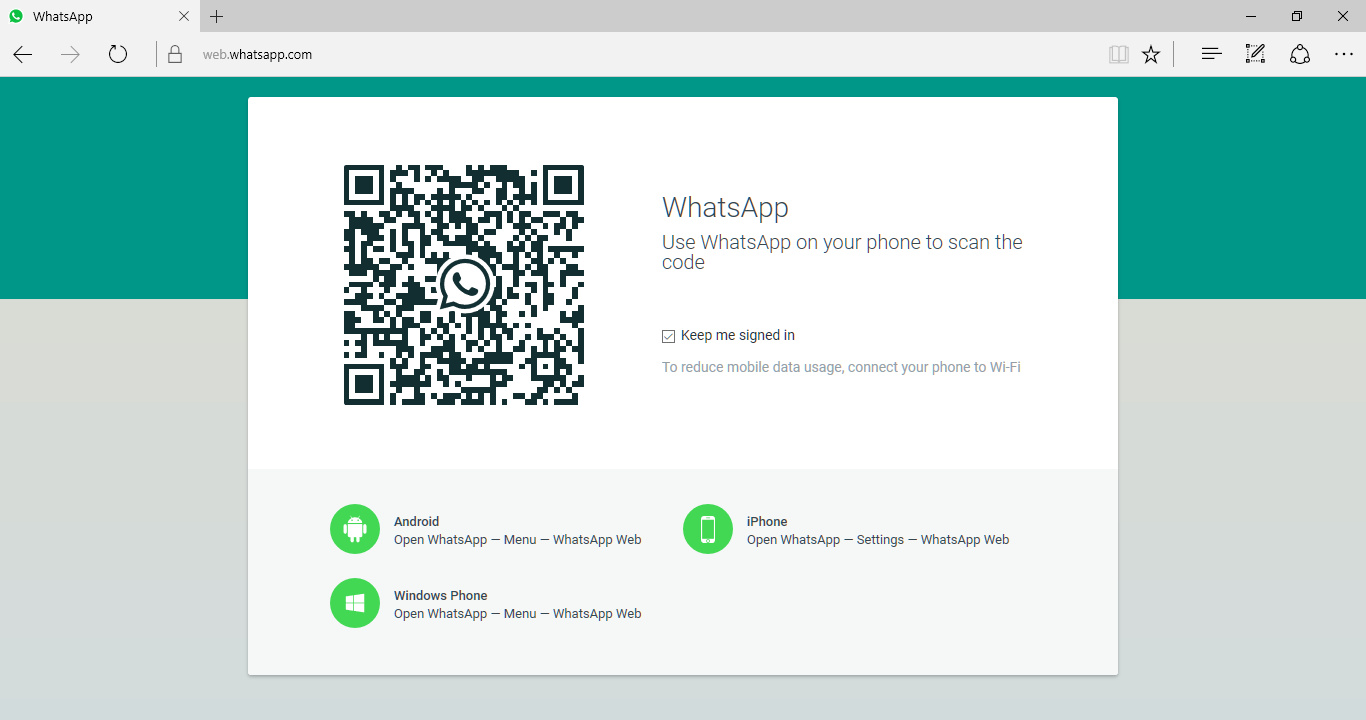Viewport: 1366px width, 720px height.
Task: Select the WhatsApp browser tab
Action: (100, 17)
